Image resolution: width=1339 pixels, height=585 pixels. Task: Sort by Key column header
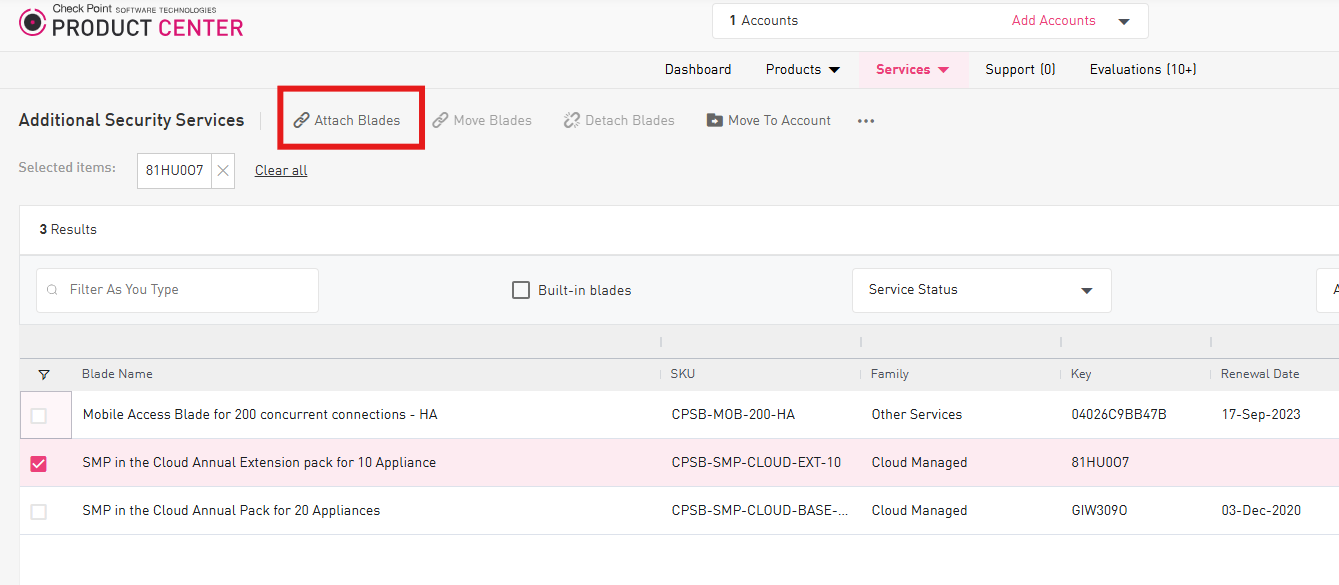tap(1081, 375)
